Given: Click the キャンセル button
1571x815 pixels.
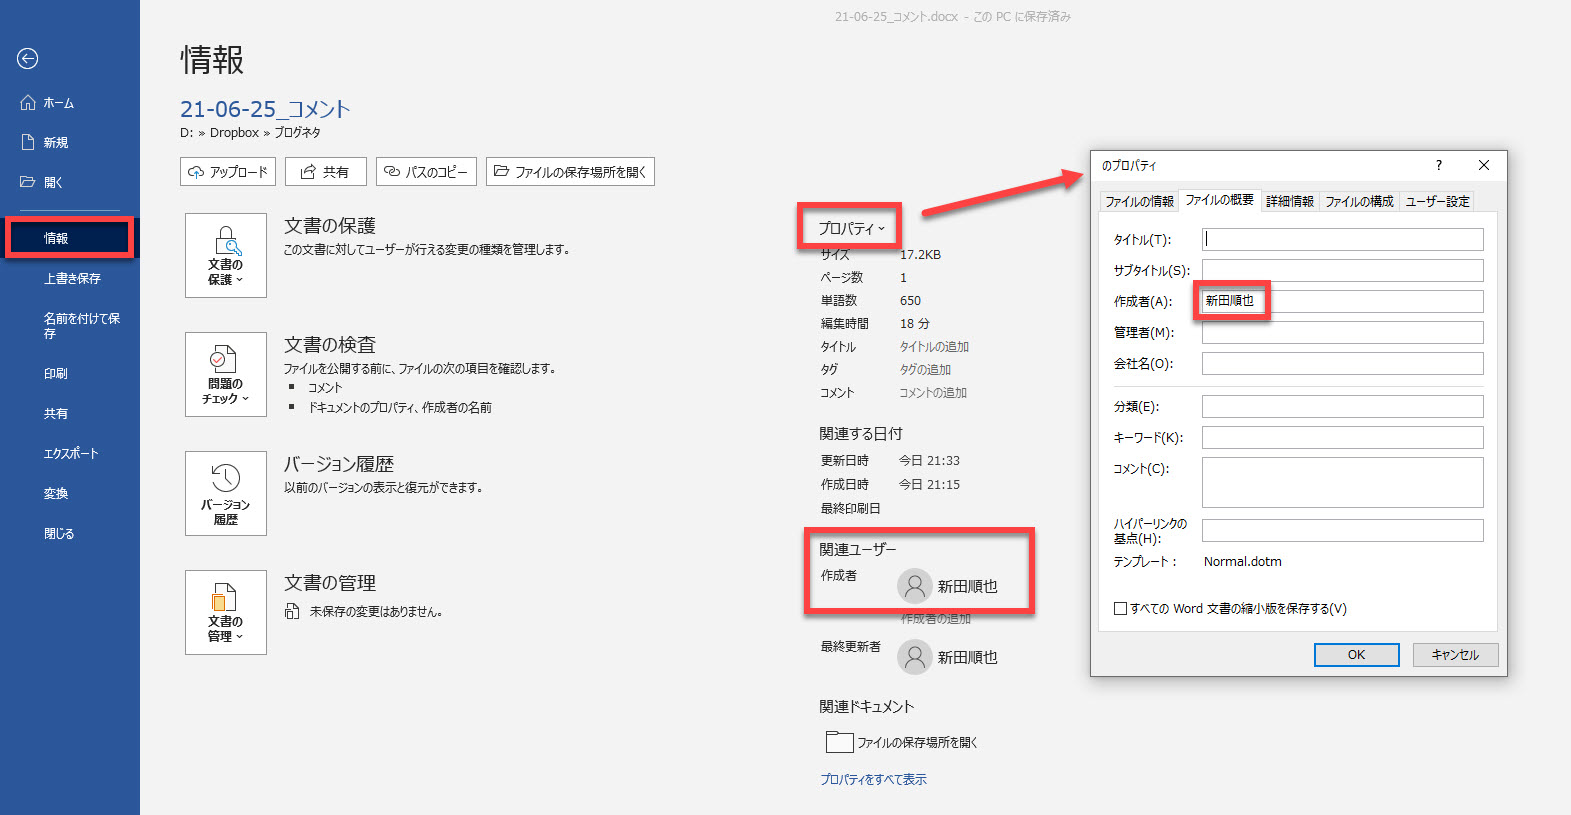Looking at the screenshot, I should [x=1454, y=655].
